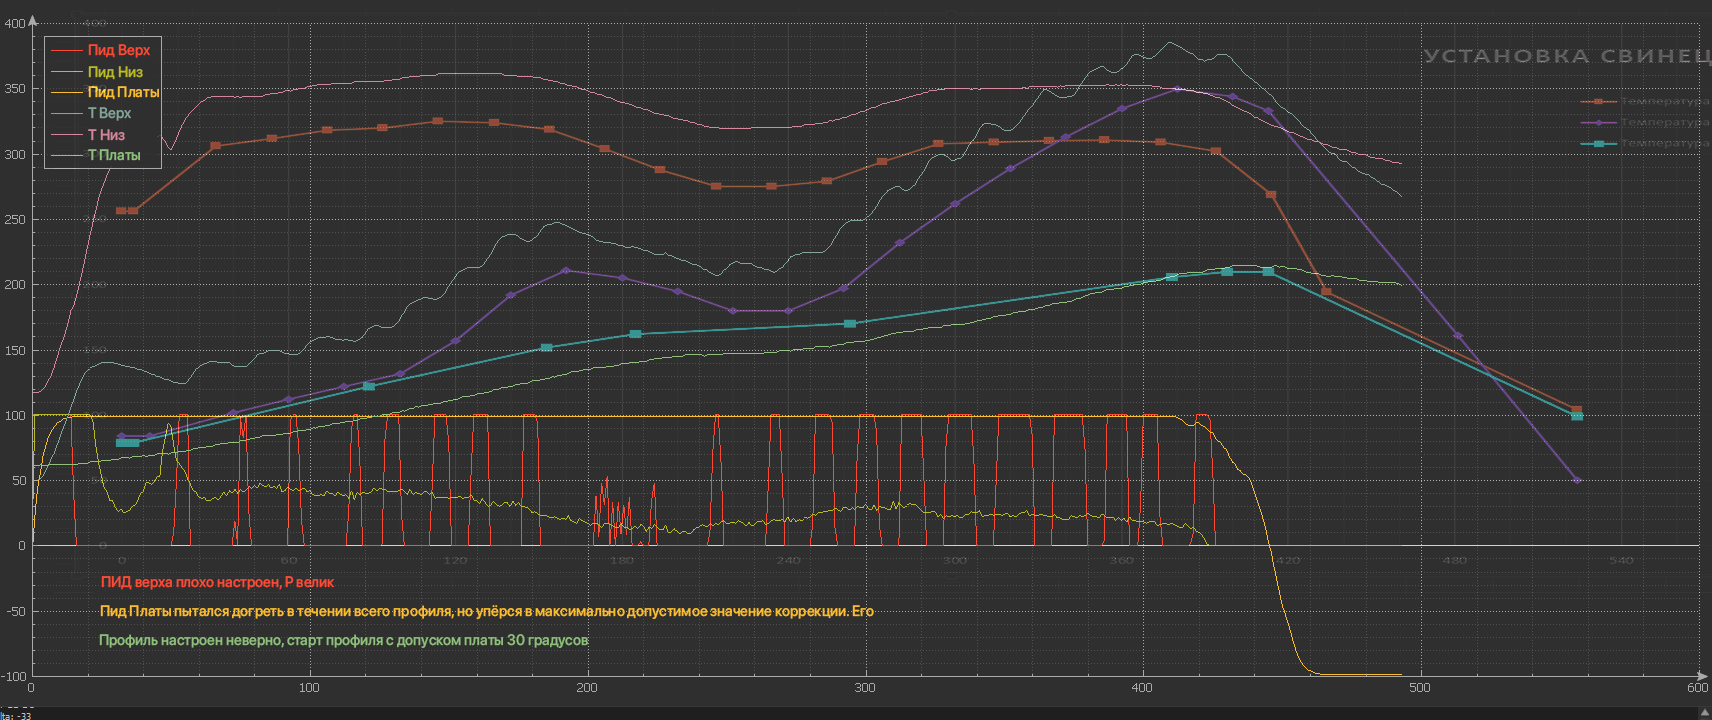Screen dimensions: 1712x720
Task: Click the 50 label on vertical axis
Action: click(18, 481)
